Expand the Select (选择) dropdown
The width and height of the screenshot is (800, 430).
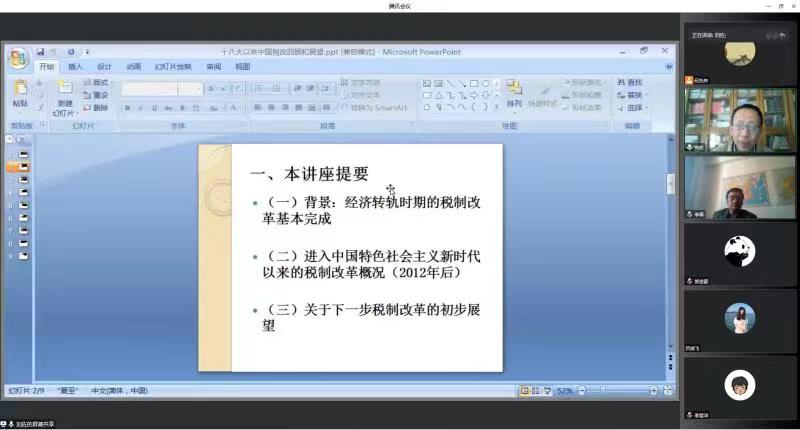click(633, 107)
